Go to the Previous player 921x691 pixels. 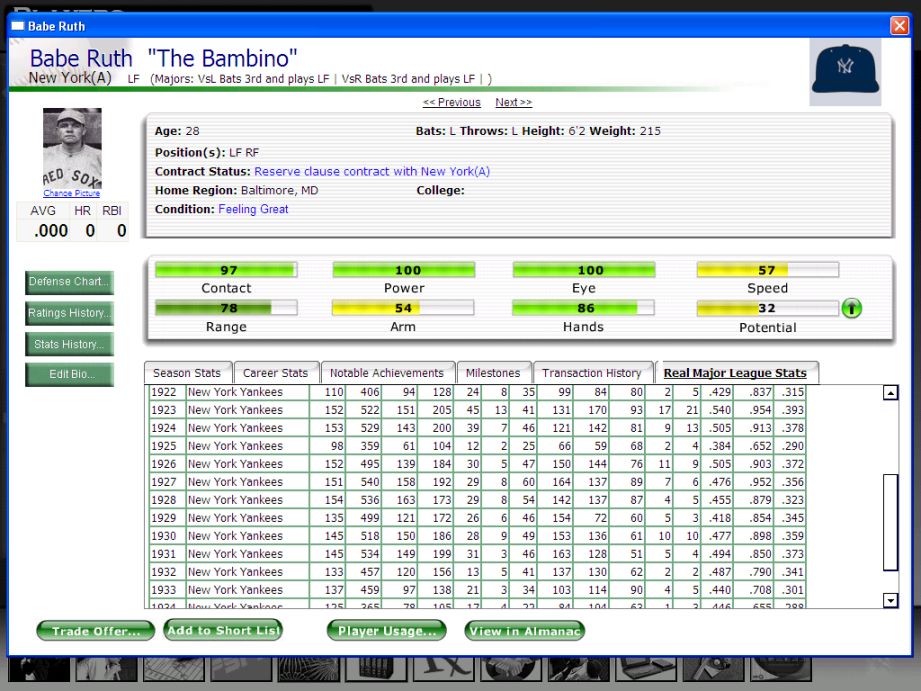coord(451,102)
